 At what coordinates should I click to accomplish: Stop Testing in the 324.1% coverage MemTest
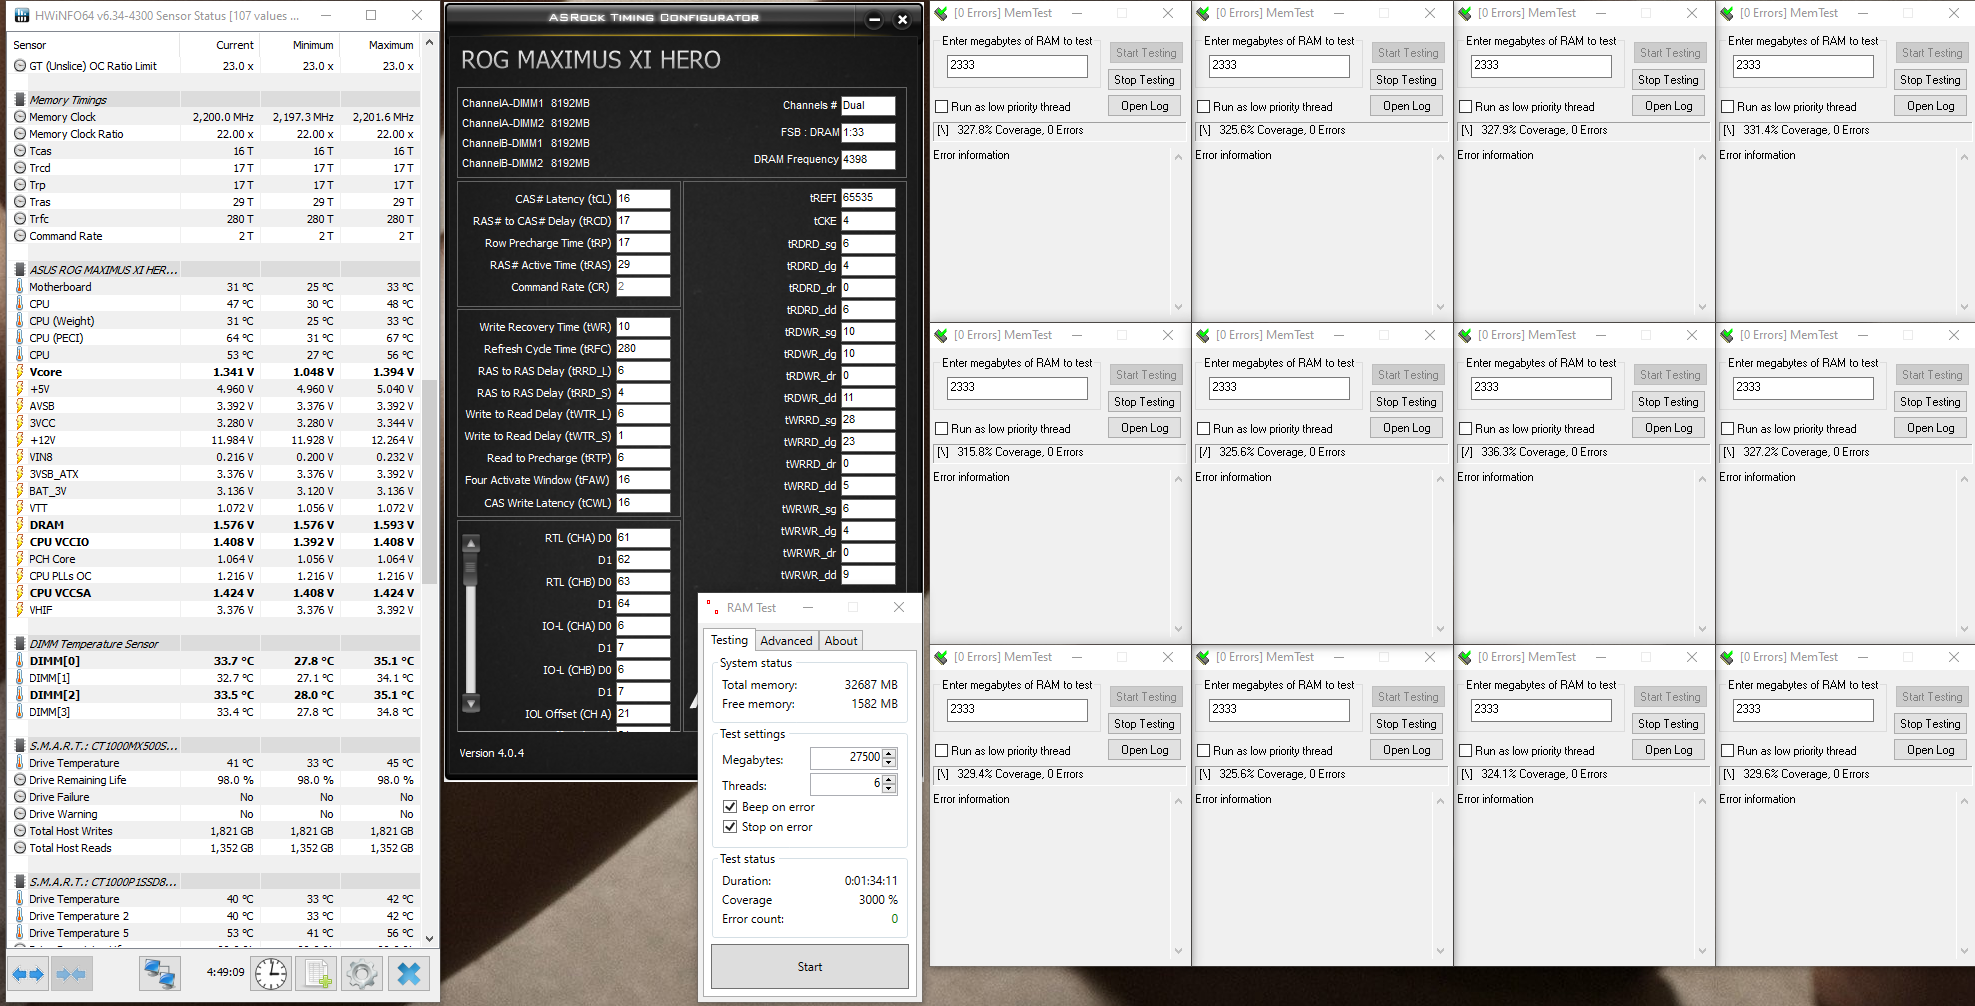[1668, 724]
